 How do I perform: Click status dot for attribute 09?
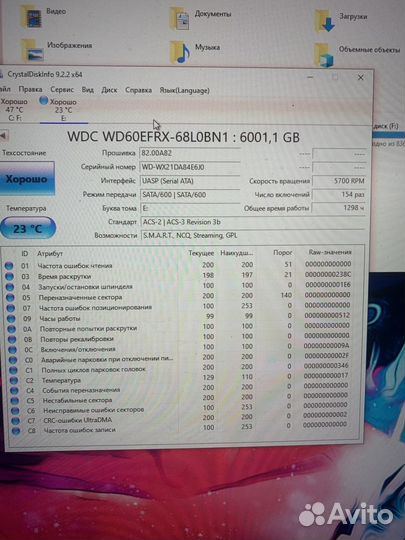coord(11,319)
